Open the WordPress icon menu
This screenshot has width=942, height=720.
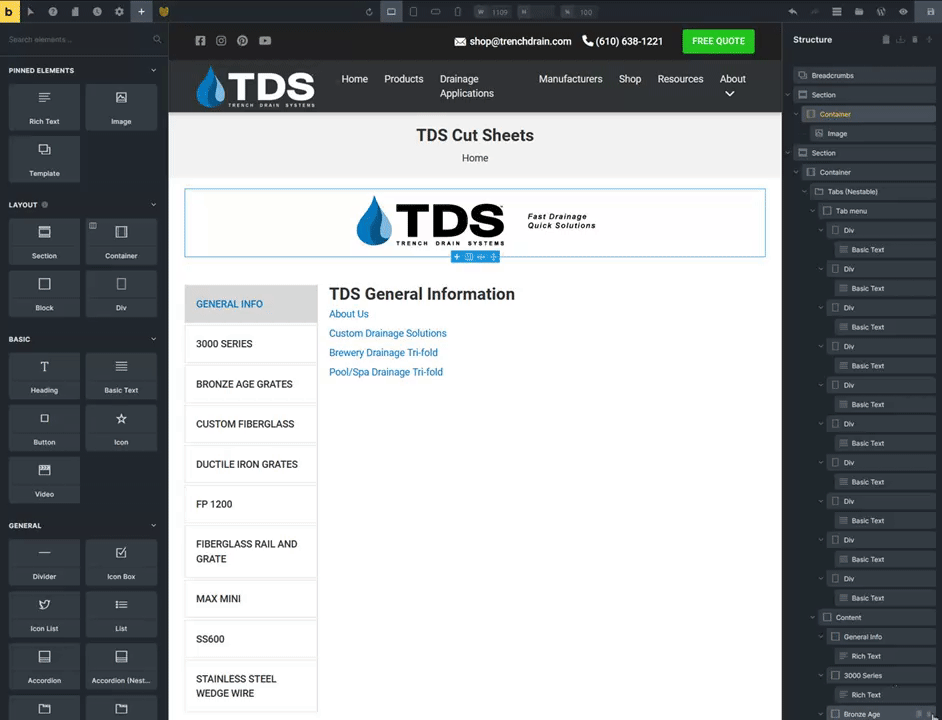881,11
